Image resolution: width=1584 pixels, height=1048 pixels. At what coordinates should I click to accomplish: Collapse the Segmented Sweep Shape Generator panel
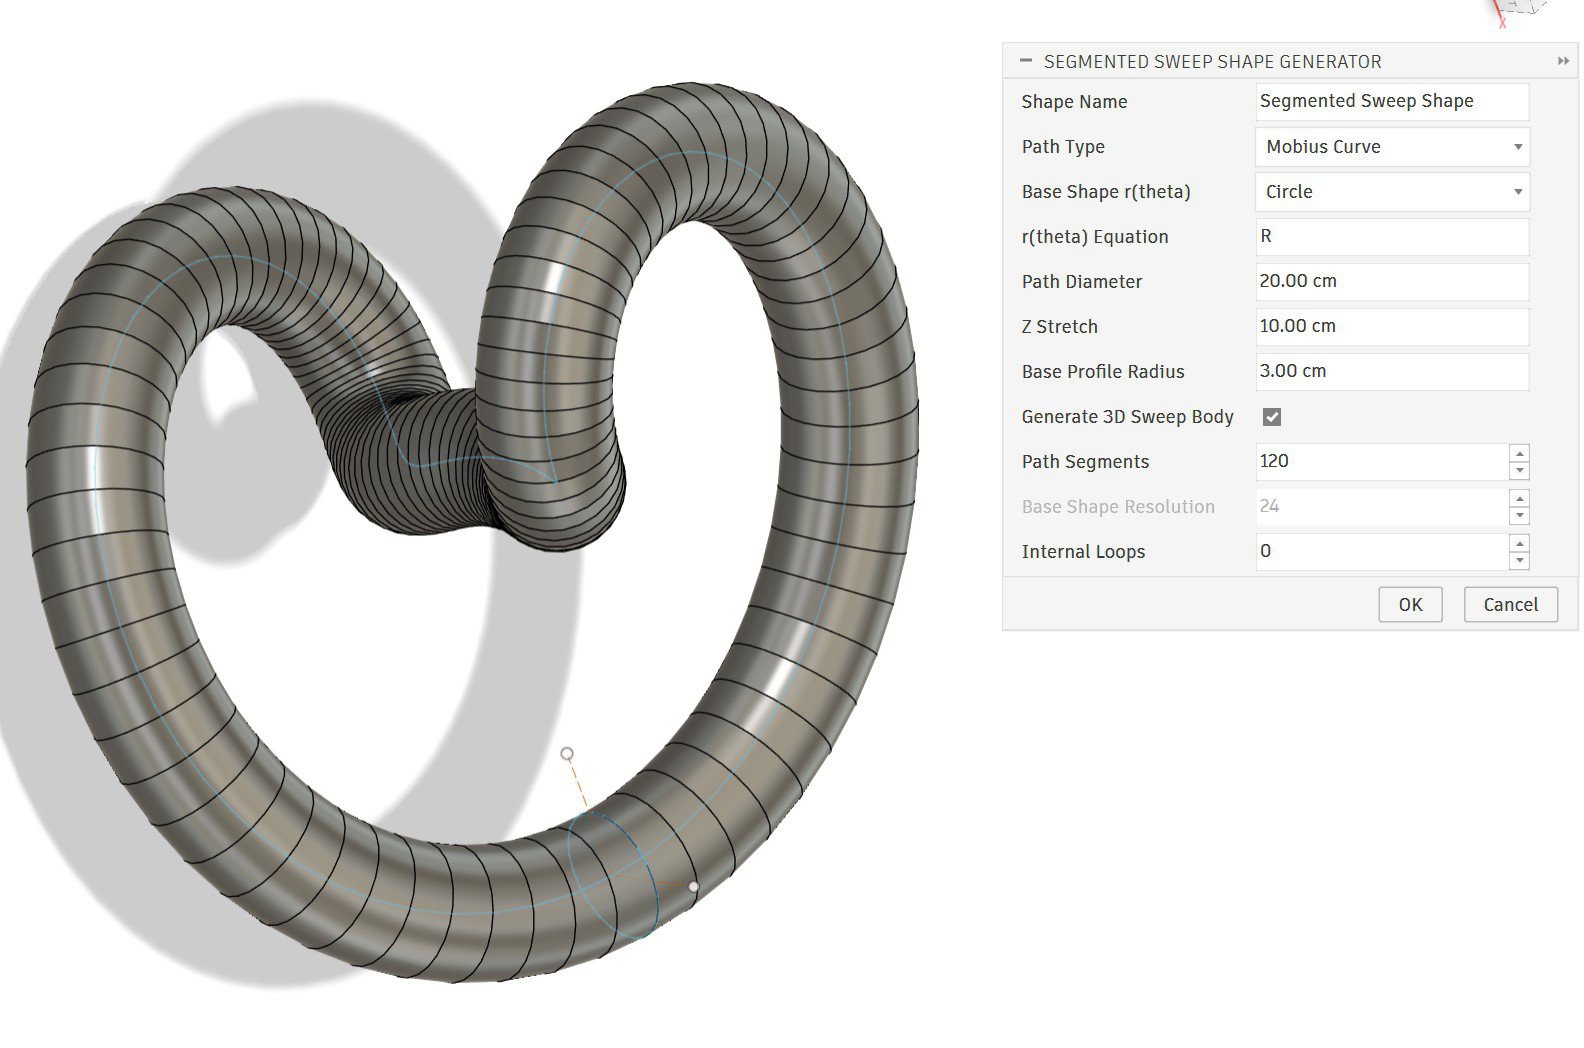1025,61
